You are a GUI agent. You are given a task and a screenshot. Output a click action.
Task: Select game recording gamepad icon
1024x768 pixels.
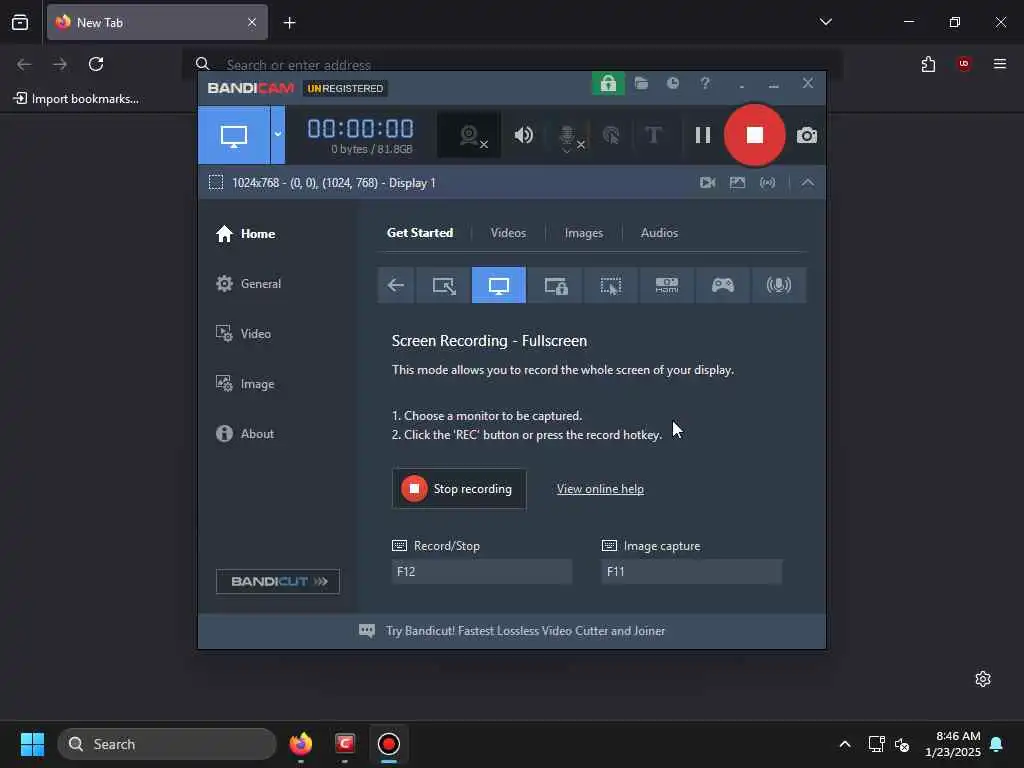tap(723, 285)
